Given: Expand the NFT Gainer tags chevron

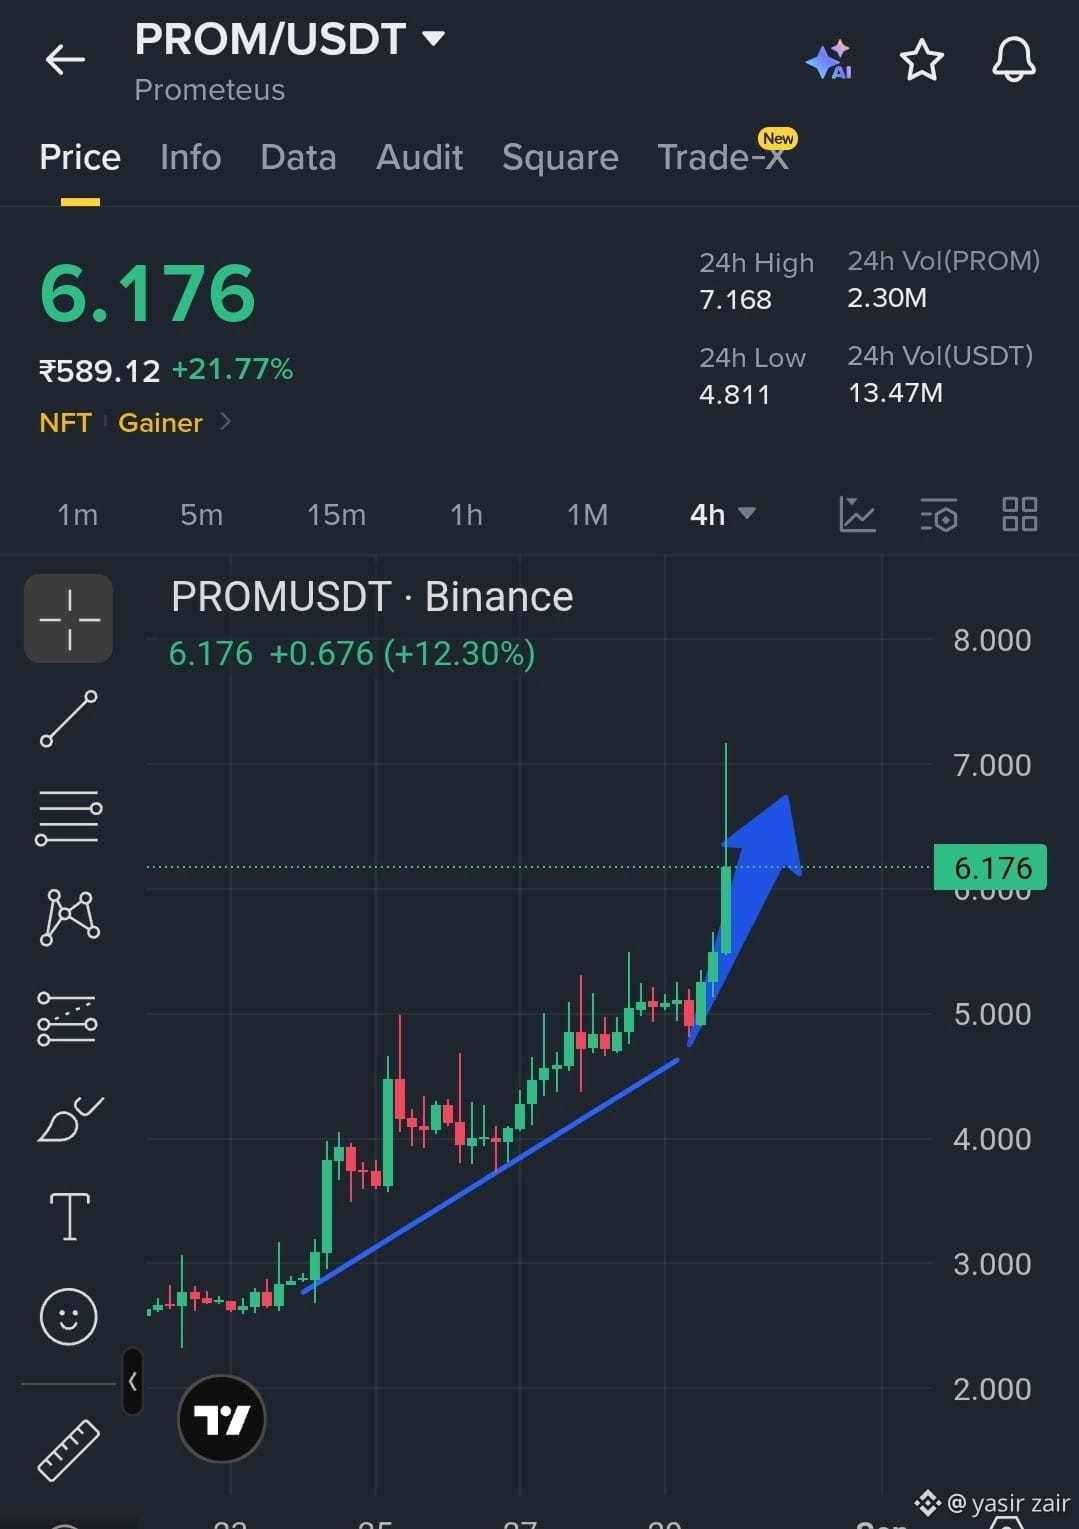Looking at the screenshot, I should coord(226,422).
